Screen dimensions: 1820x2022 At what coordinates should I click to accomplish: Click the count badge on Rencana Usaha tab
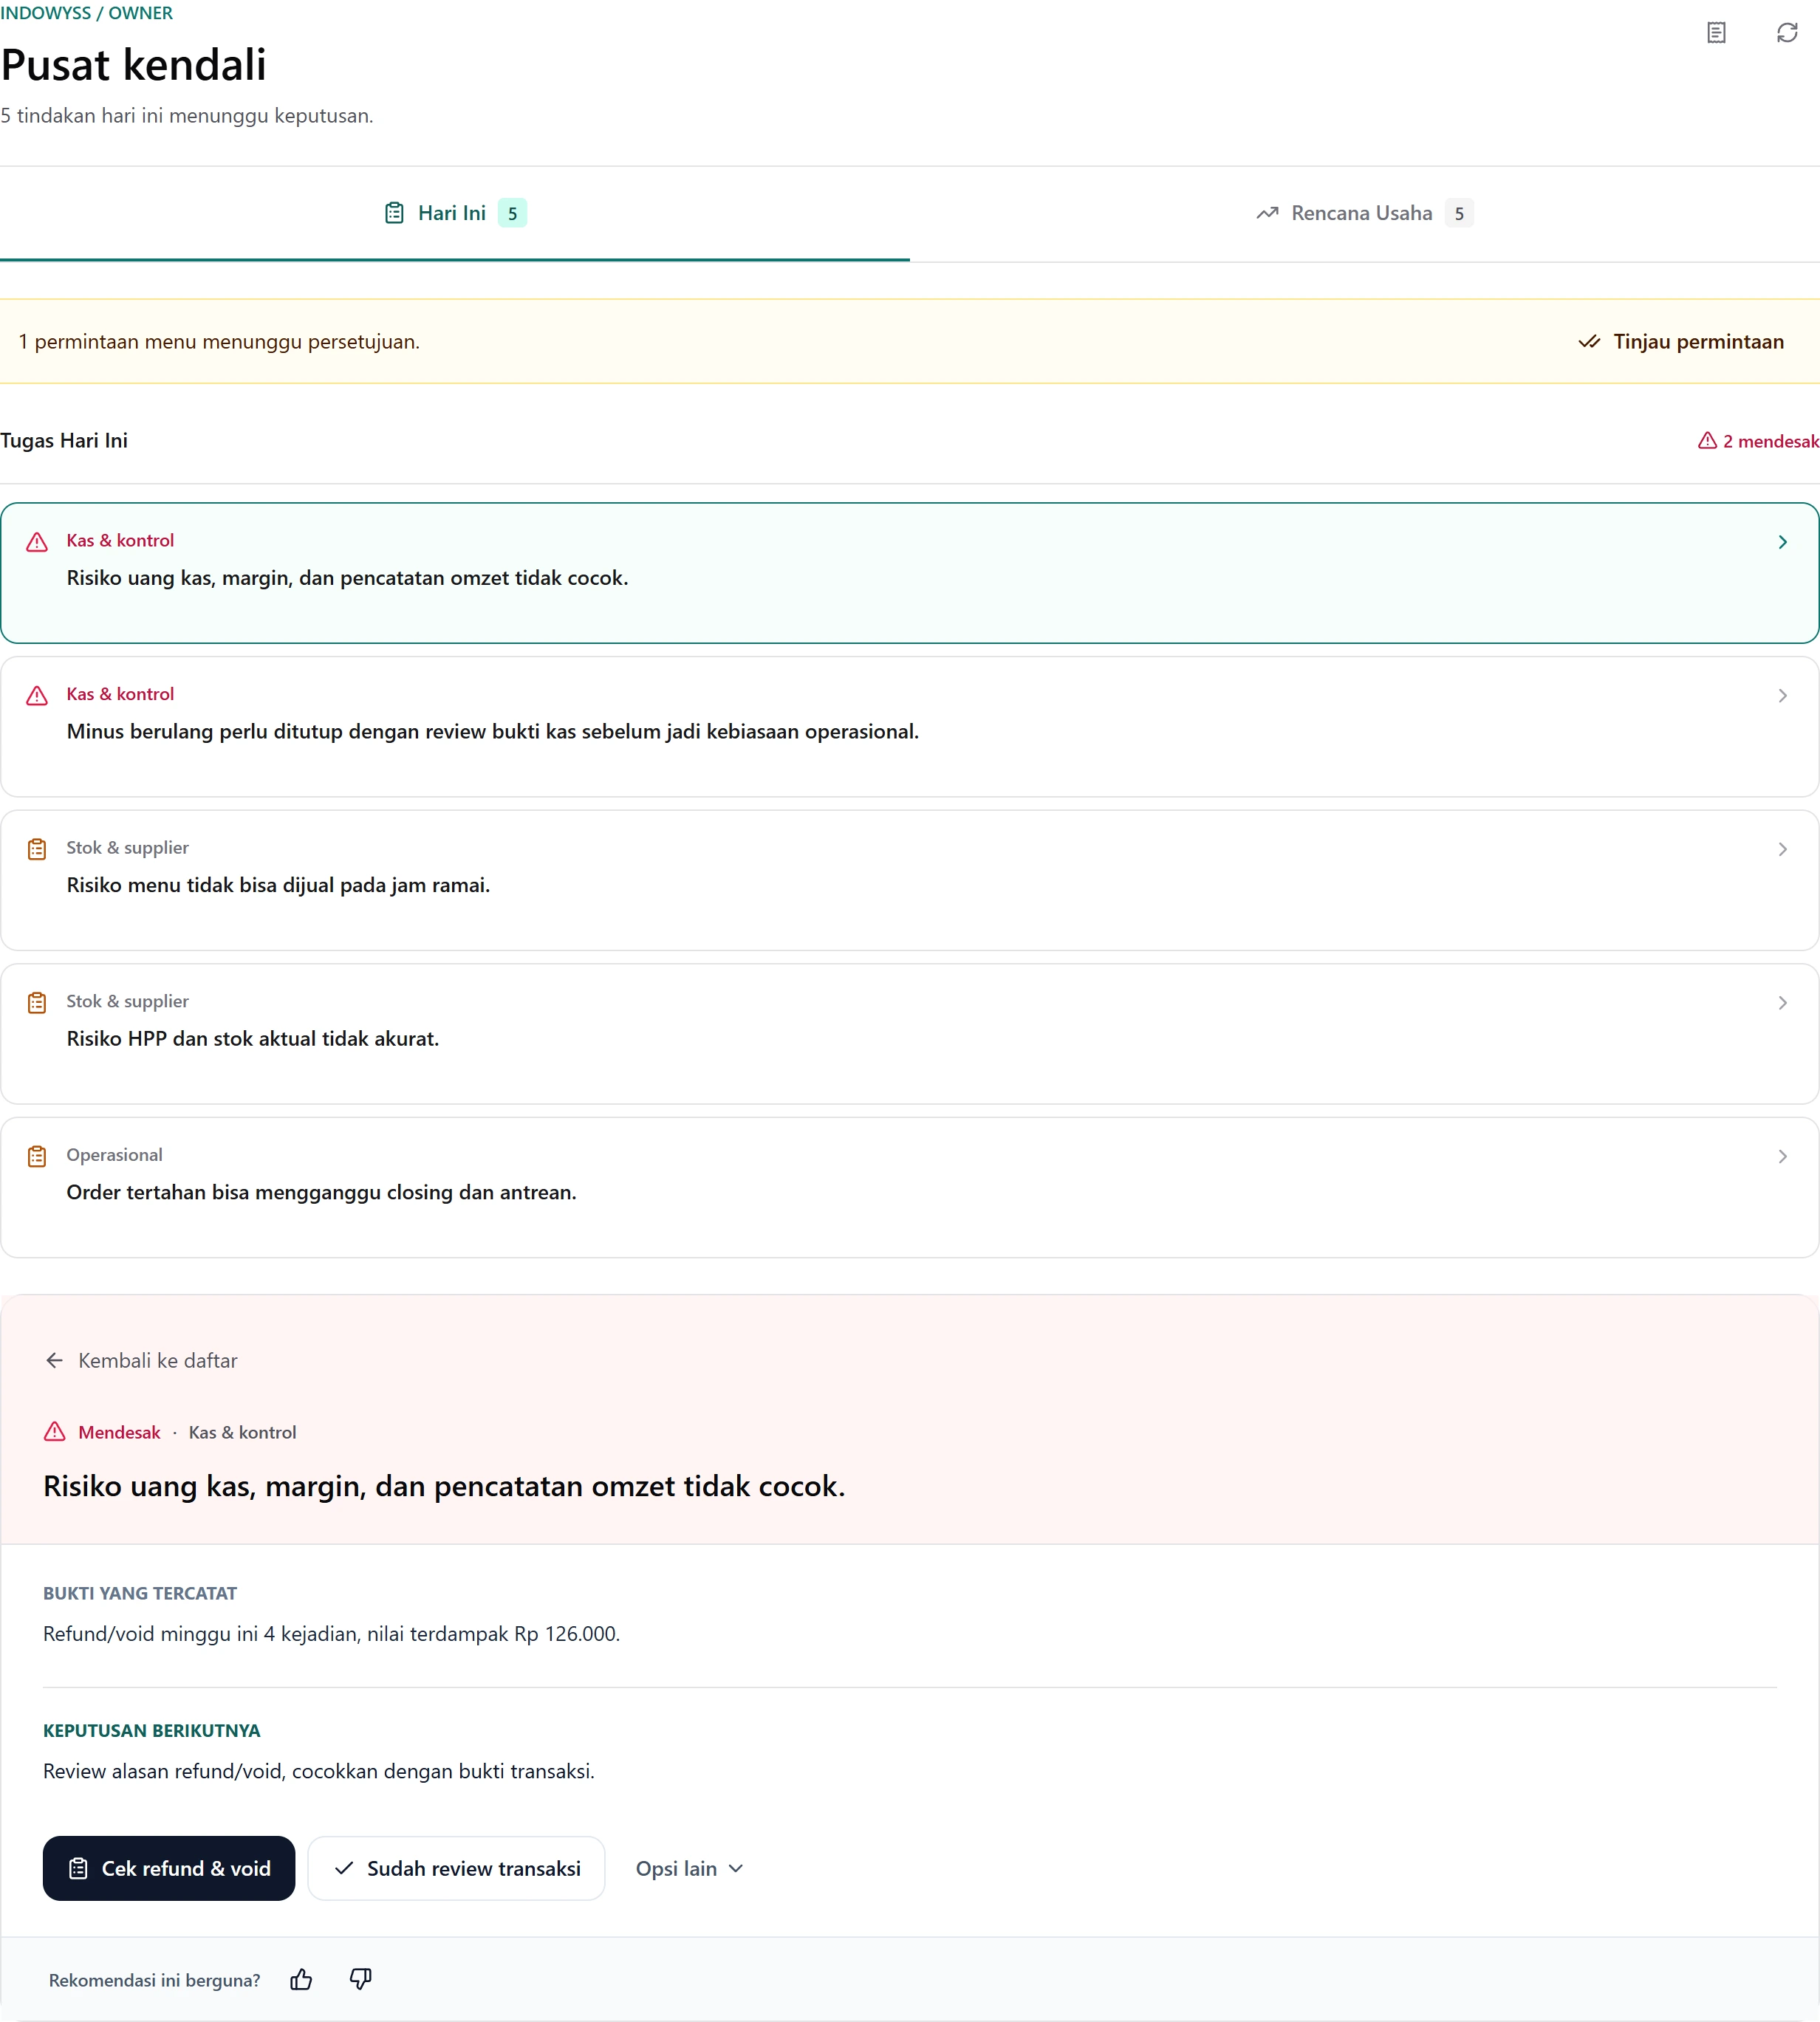1459,213
